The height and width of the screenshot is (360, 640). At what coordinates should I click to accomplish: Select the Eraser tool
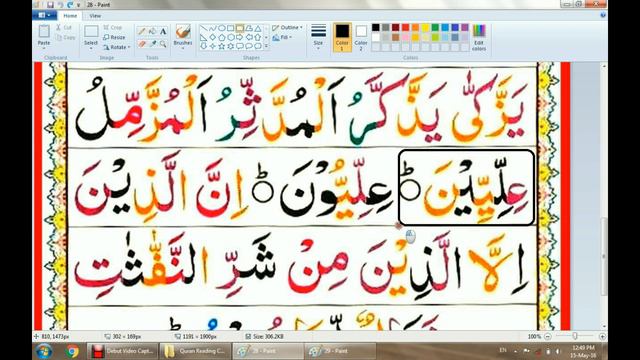tap(142, 44)
